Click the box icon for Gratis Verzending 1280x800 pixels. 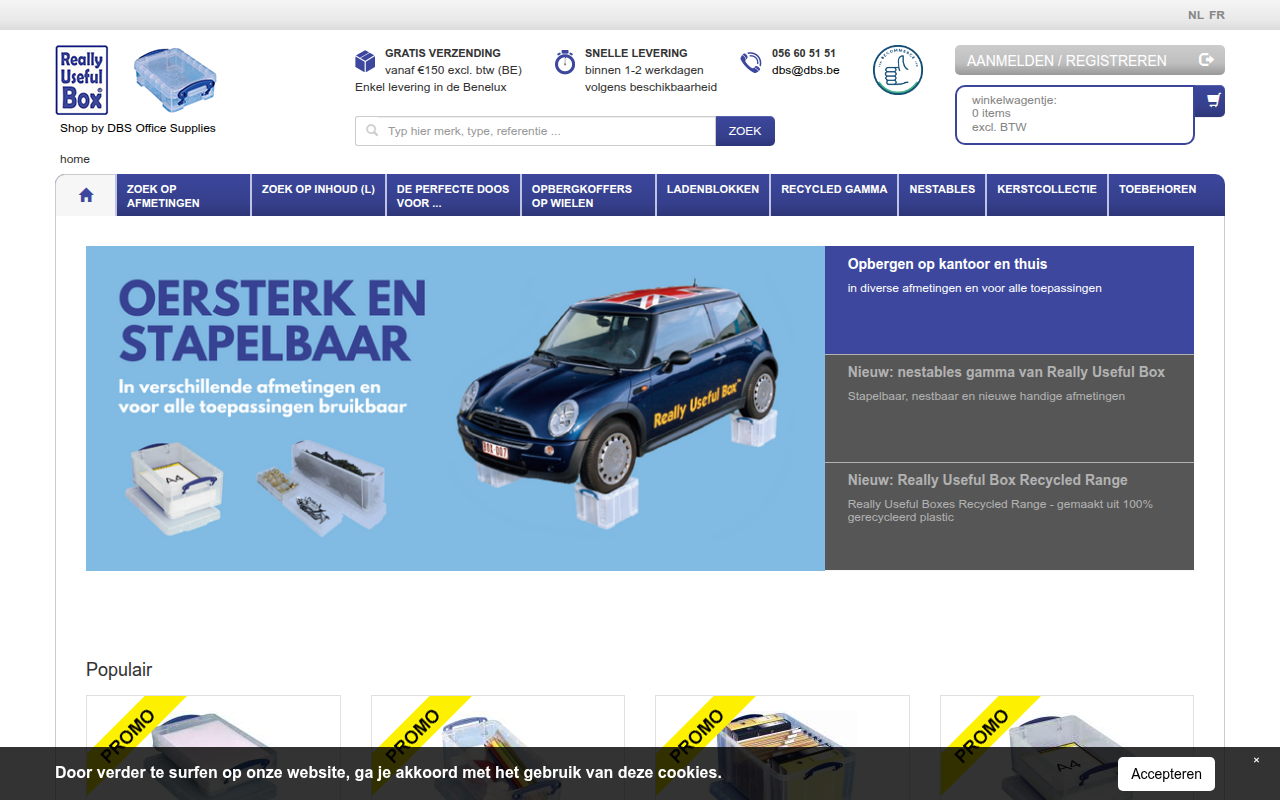(x=365, y=62)
